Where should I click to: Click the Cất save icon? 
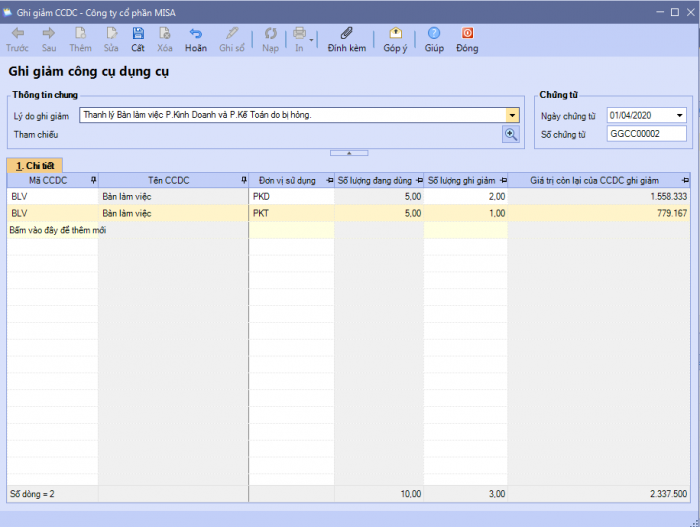point(138,33)
